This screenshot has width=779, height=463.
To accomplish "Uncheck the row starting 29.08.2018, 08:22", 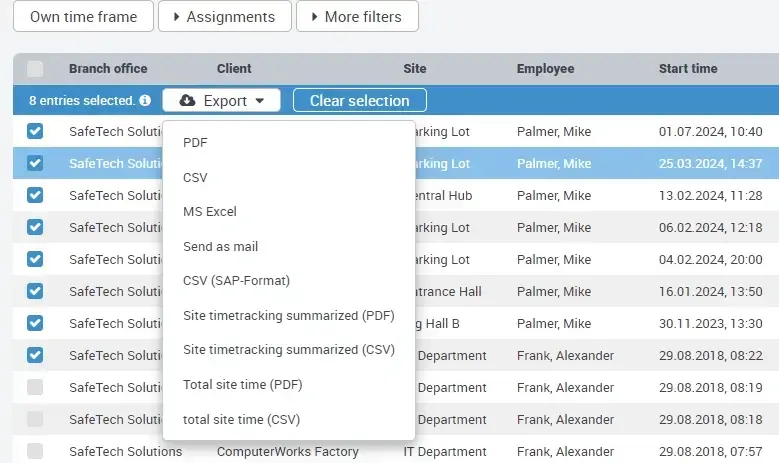I will pos(35,355).
